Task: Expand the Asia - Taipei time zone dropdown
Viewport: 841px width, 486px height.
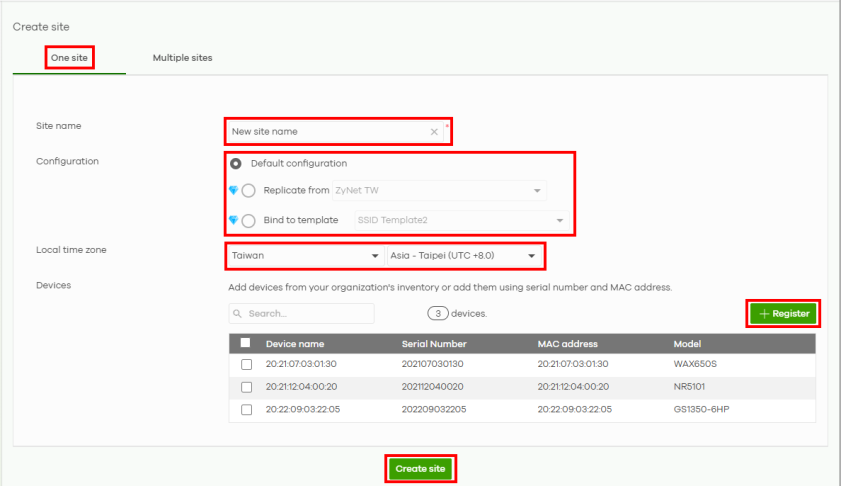Action: (465, 256)
